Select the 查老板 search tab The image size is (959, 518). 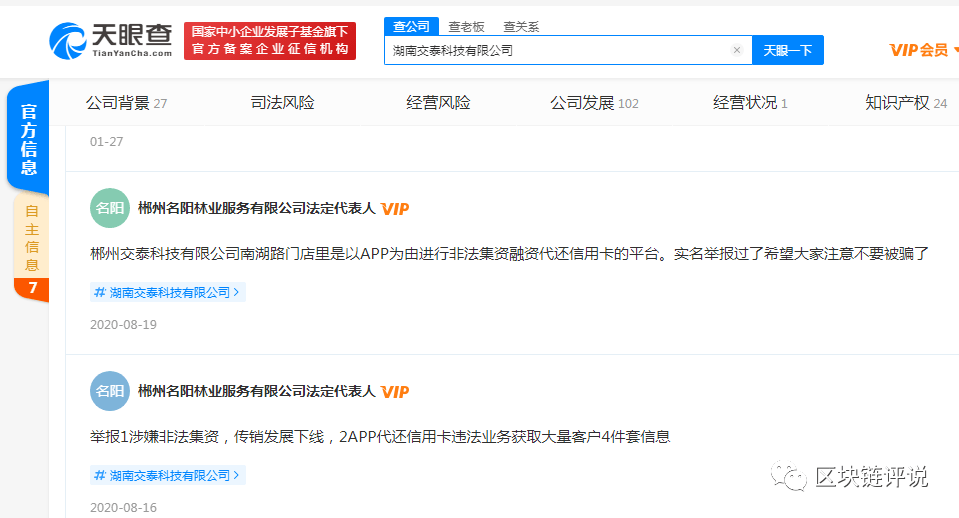(466, 26)
